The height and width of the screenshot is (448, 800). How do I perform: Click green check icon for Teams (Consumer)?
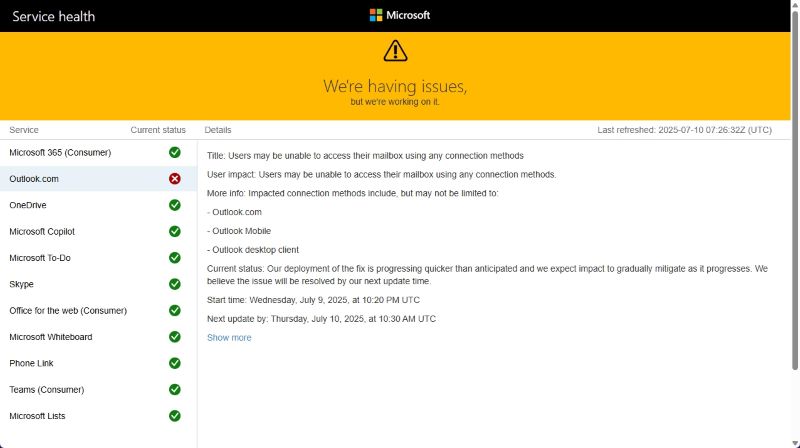[174, 390]
